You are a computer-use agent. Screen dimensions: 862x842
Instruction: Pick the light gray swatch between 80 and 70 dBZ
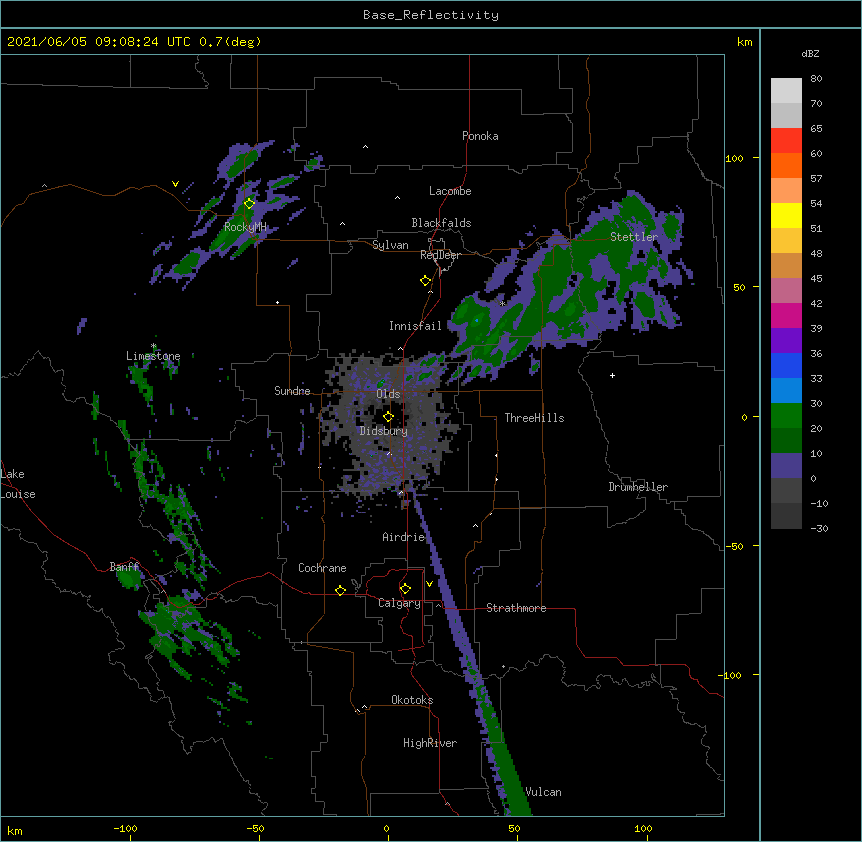click(x=786, y=91)
